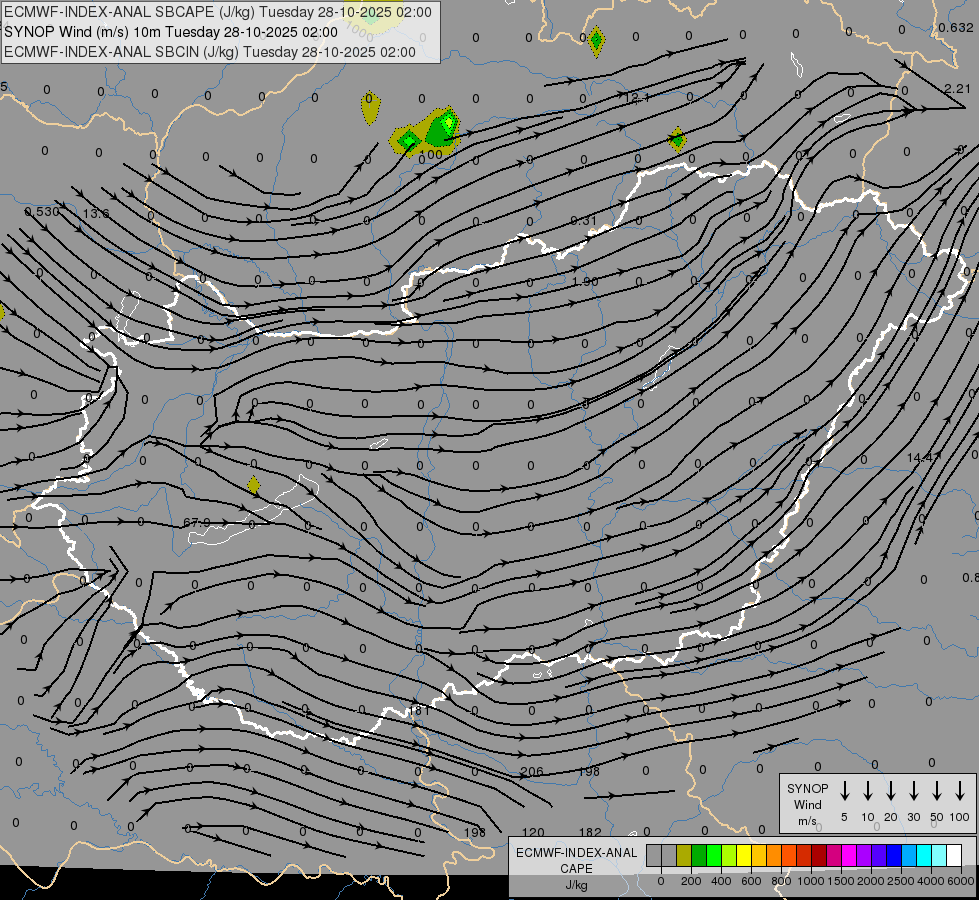Click the 200 tick label in CAPE legend
Viewport: 979px width, 900px height.
point(691,881)
